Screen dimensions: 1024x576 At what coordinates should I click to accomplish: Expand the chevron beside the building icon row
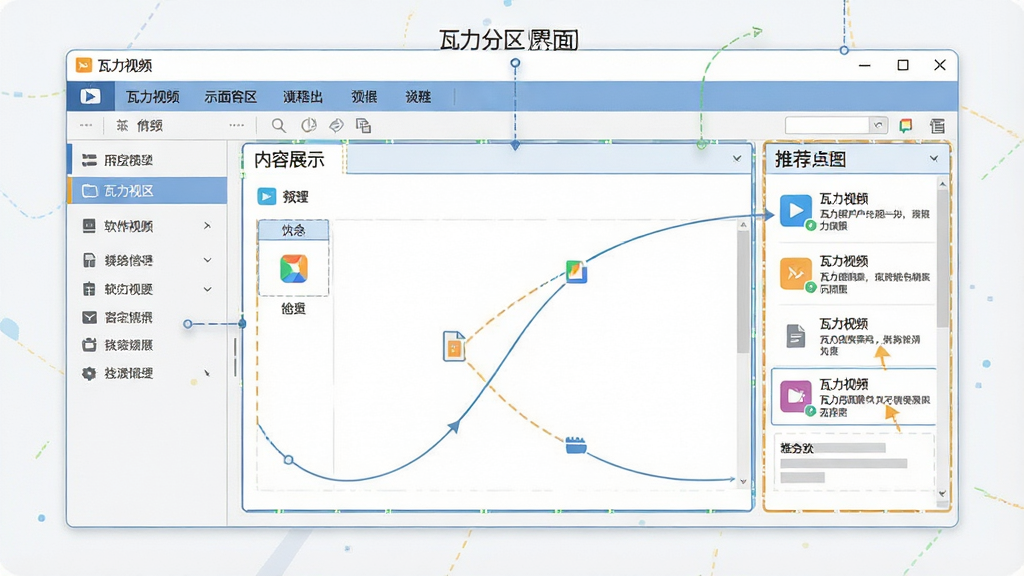click(x=207, y=289)
